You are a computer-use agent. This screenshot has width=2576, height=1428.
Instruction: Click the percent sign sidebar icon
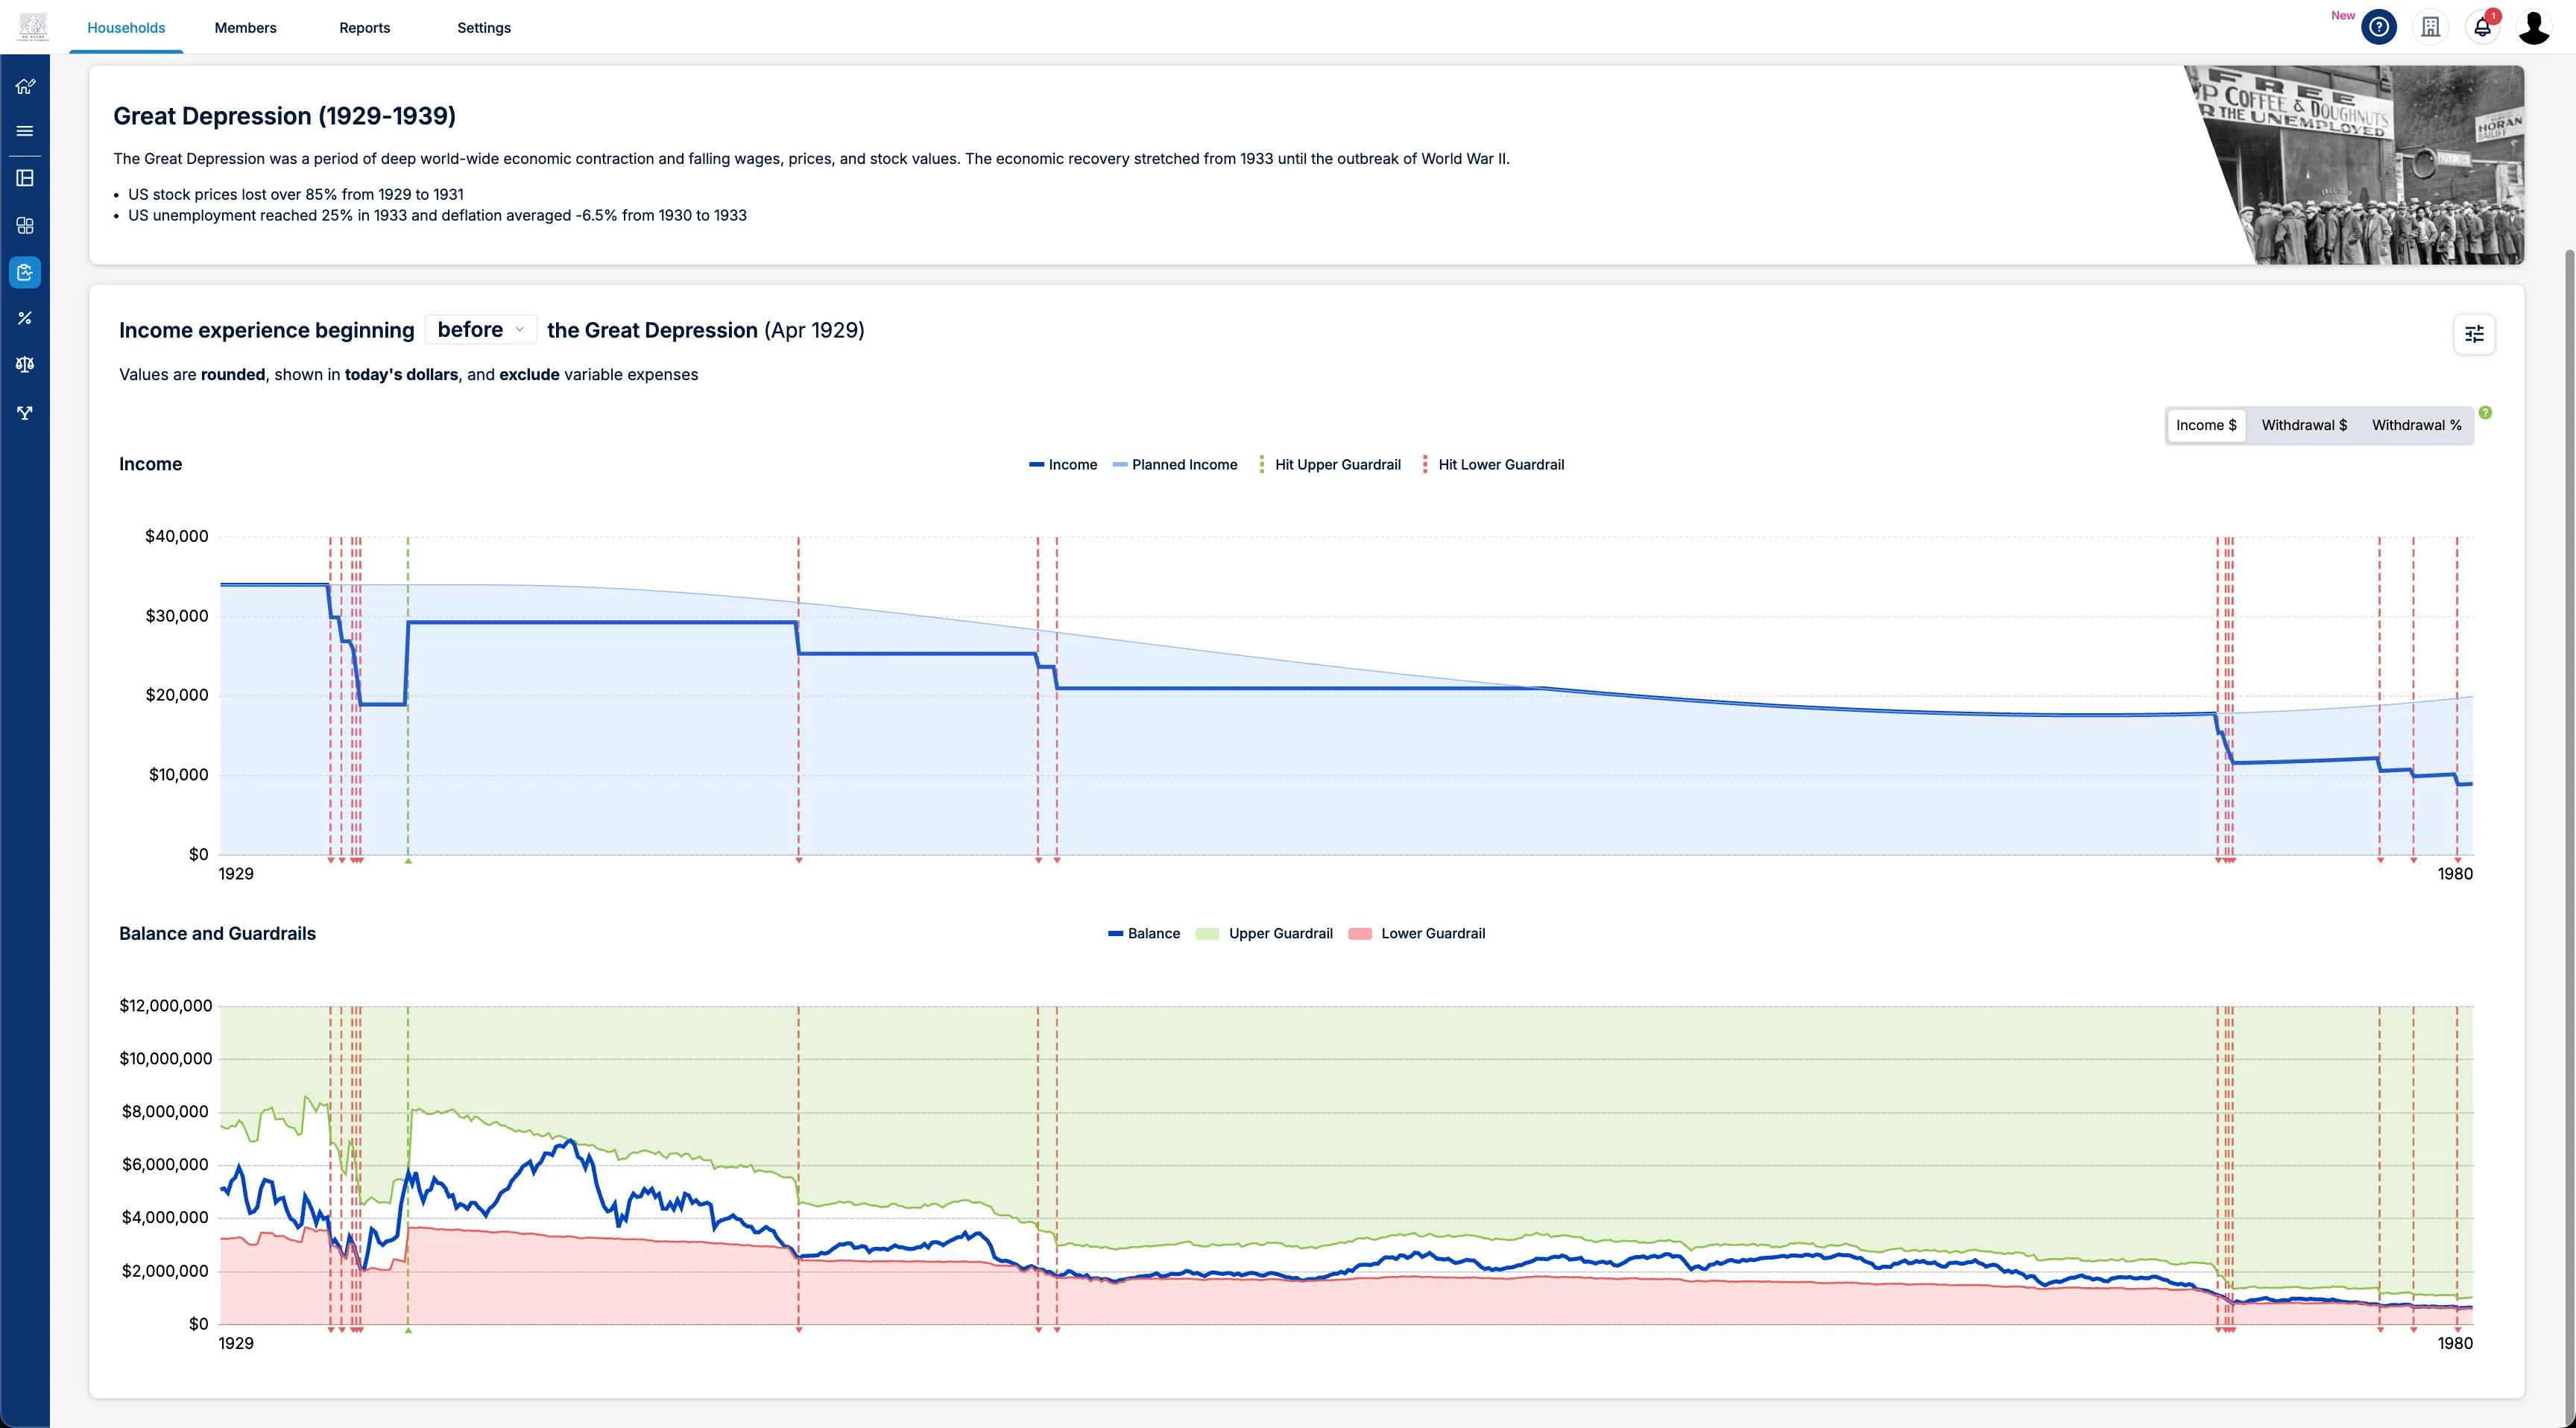[x=25, y=318]
